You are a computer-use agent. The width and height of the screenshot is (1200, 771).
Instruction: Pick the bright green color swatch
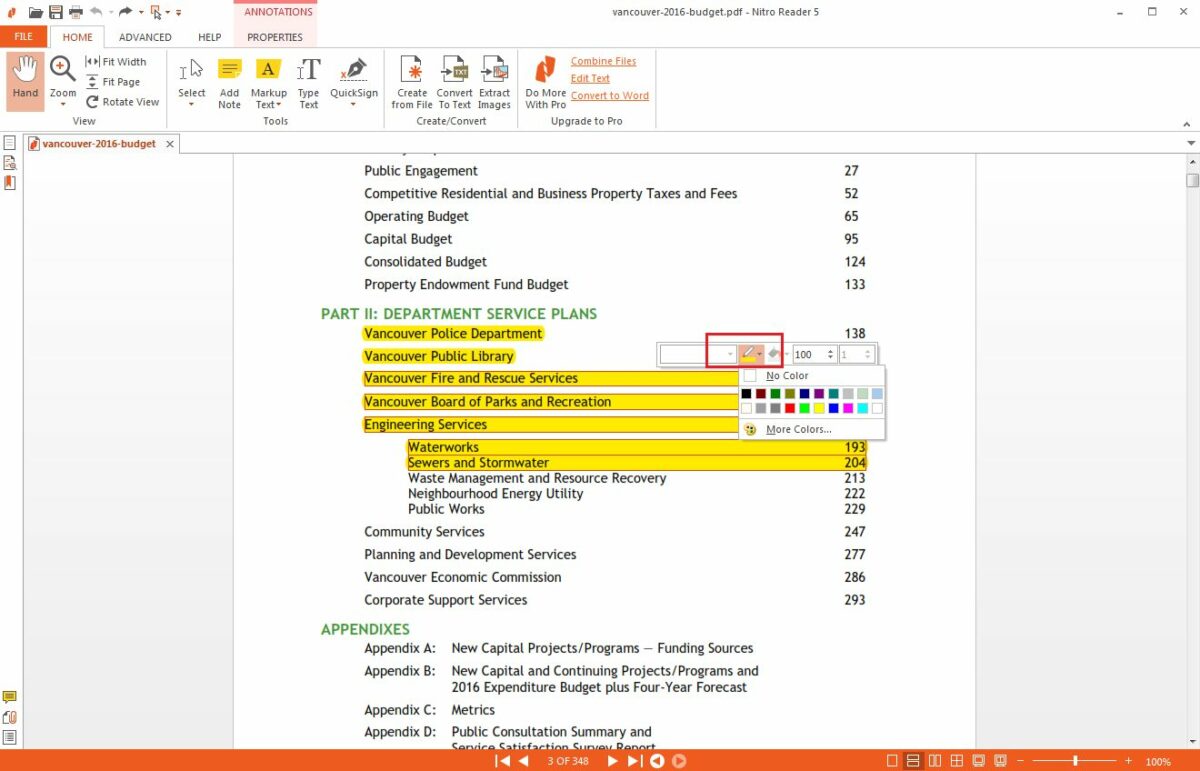click(805, 408)
